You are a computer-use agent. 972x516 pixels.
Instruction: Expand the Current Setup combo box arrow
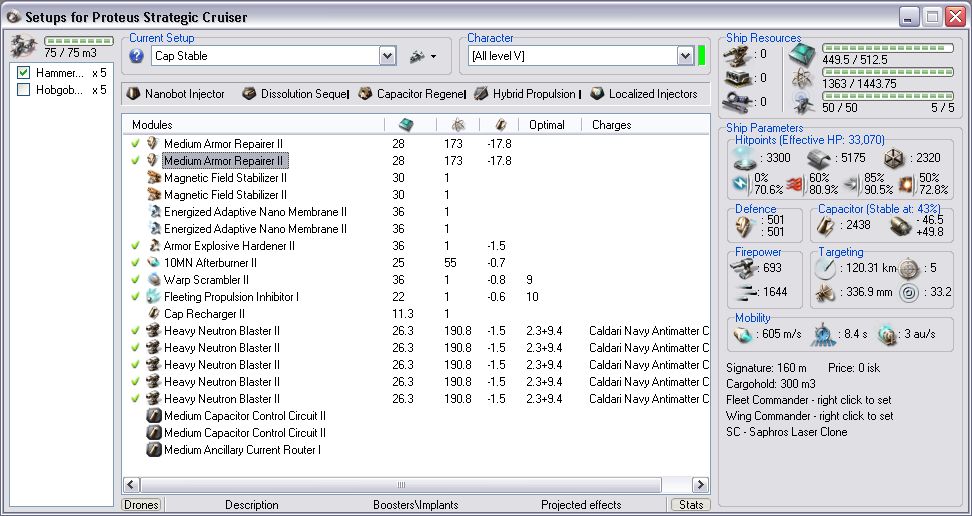387,56
